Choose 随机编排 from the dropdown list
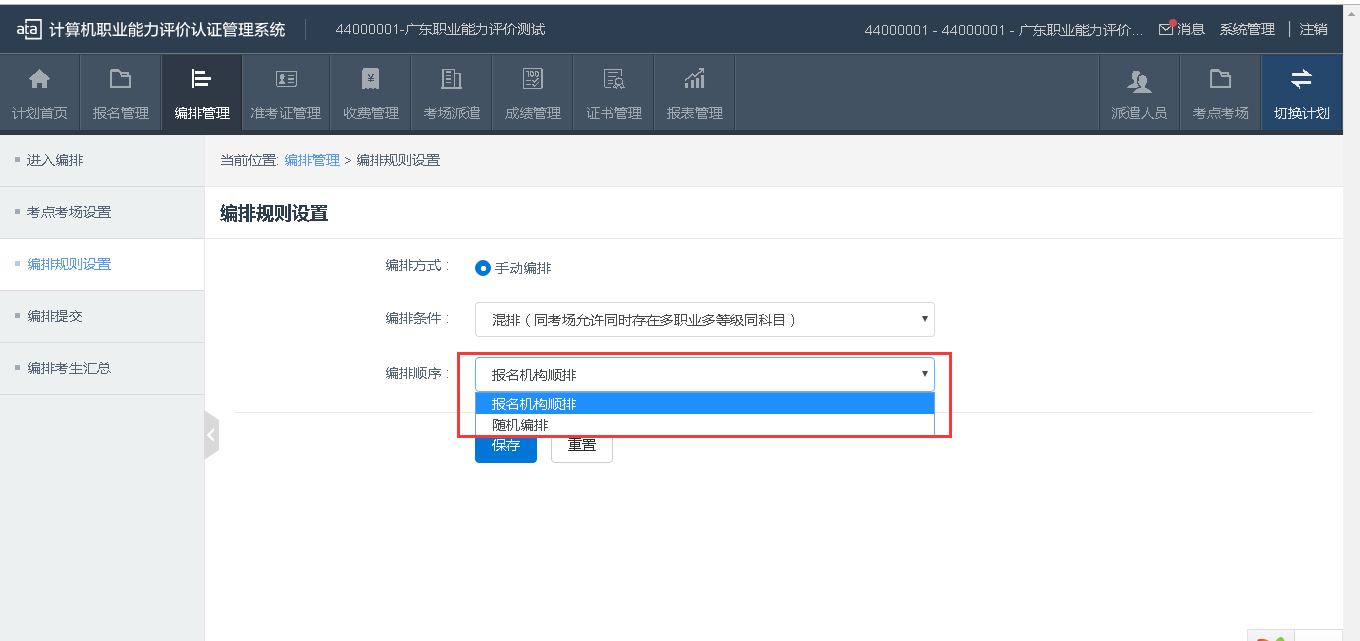Viewport: 1360px width, 641px height. tap(705, 425)
